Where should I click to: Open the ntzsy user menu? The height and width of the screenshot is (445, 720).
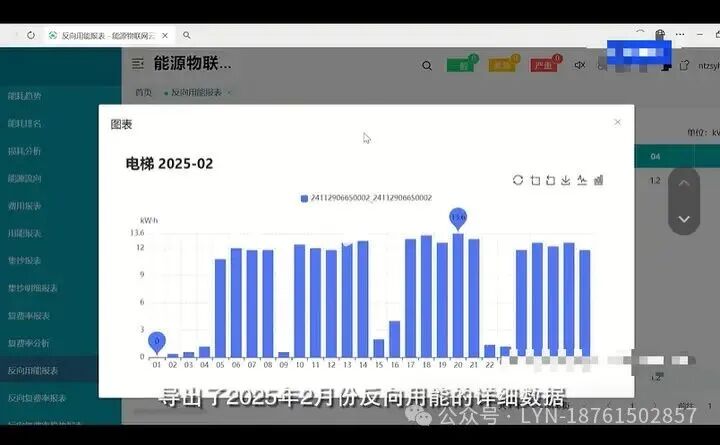pyautogui.click(x=709, y=66)
